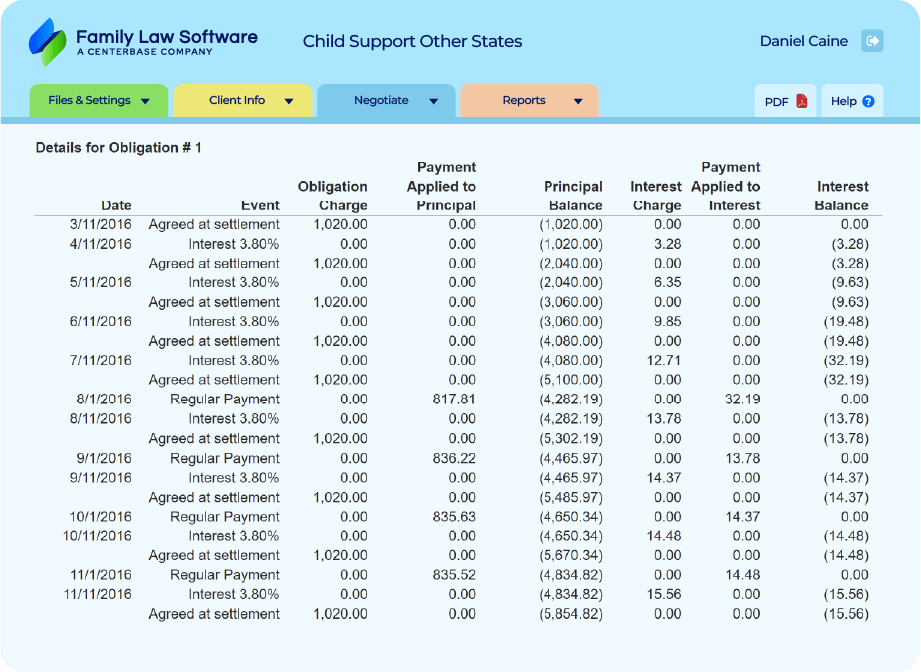Screen dimensions: 921x672
Task: Open the Files & Settings tab
Action: pyautogui.click(x=89, y=100)
